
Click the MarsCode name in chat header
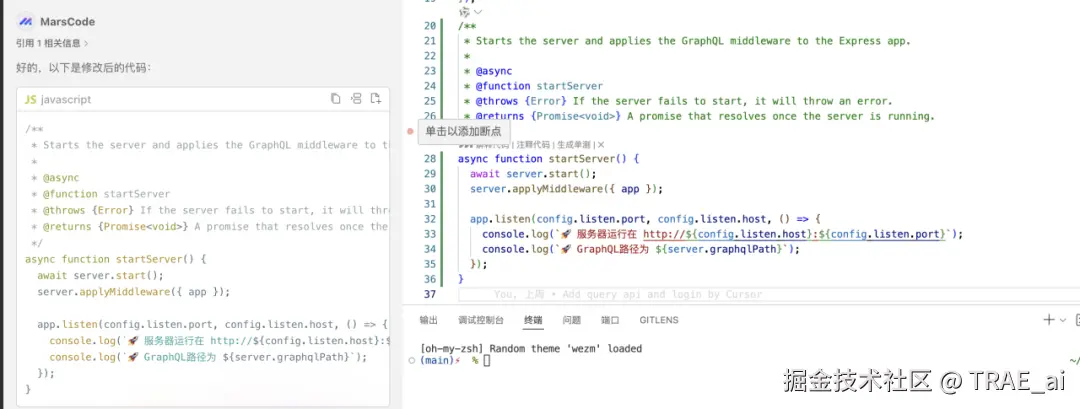[x=68, y=22]
